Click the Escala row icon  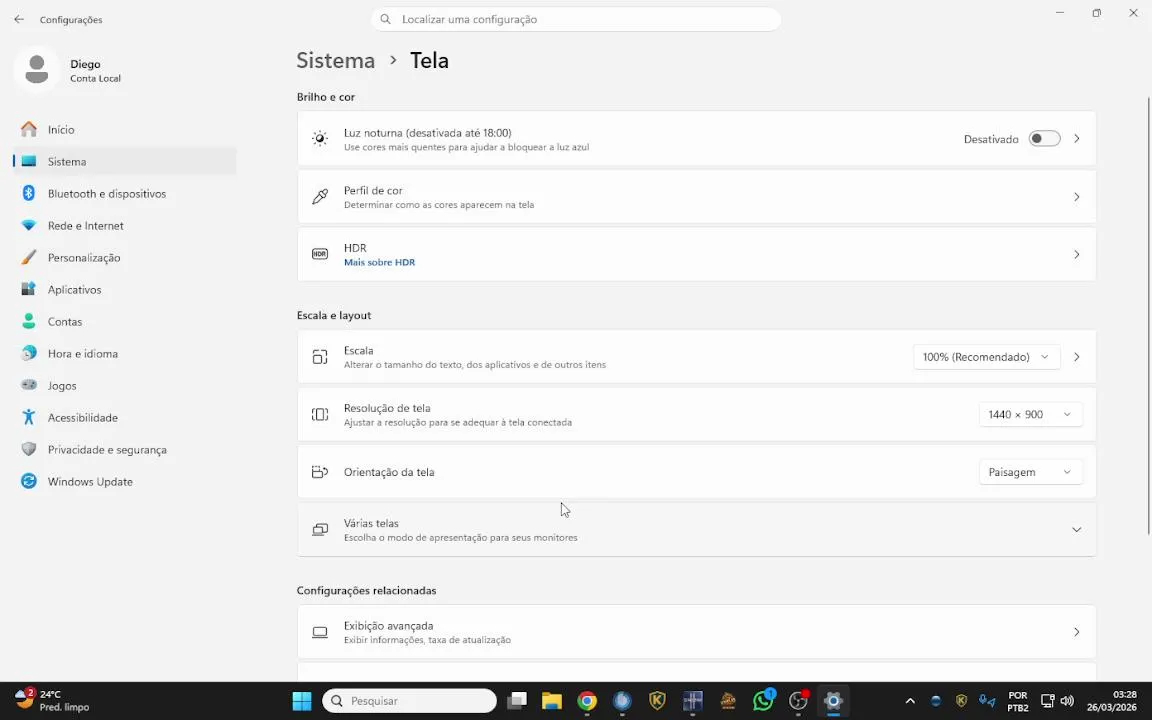320,357
